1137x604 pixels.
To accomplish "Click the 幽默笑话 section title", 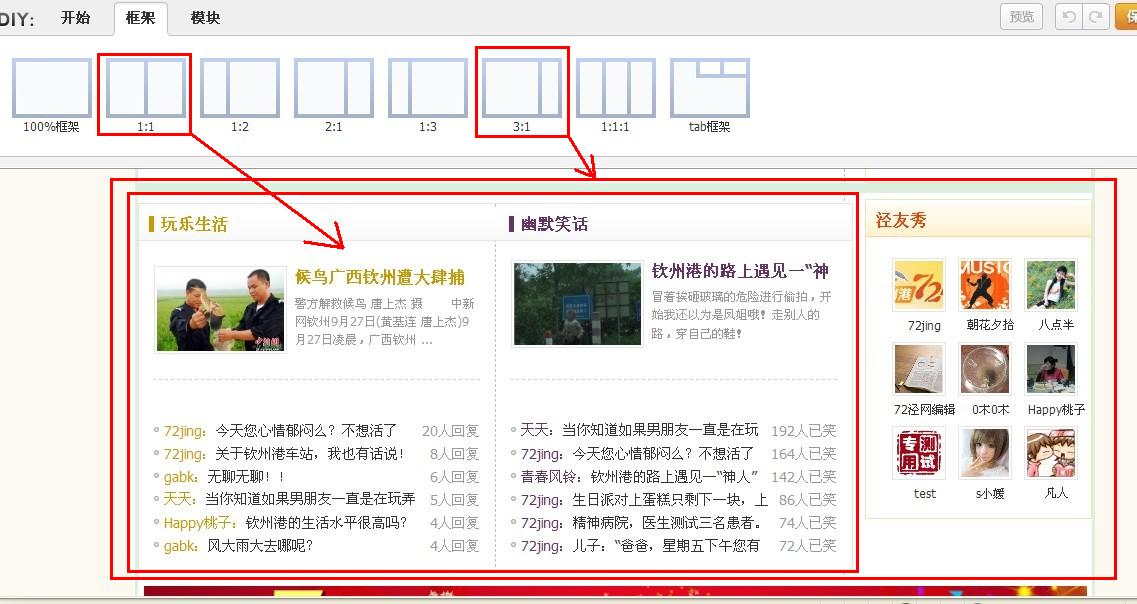I will (554, 224).
